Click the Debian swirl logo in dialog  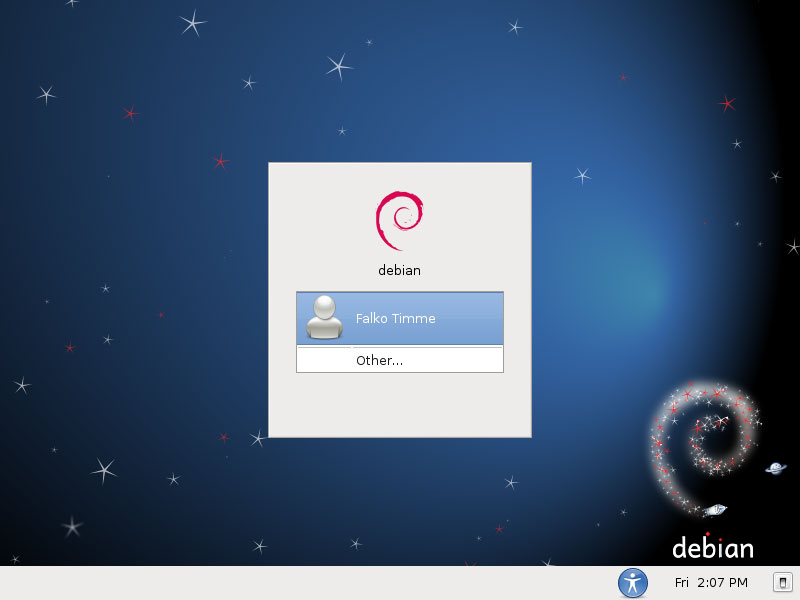[x=399, y=221]
